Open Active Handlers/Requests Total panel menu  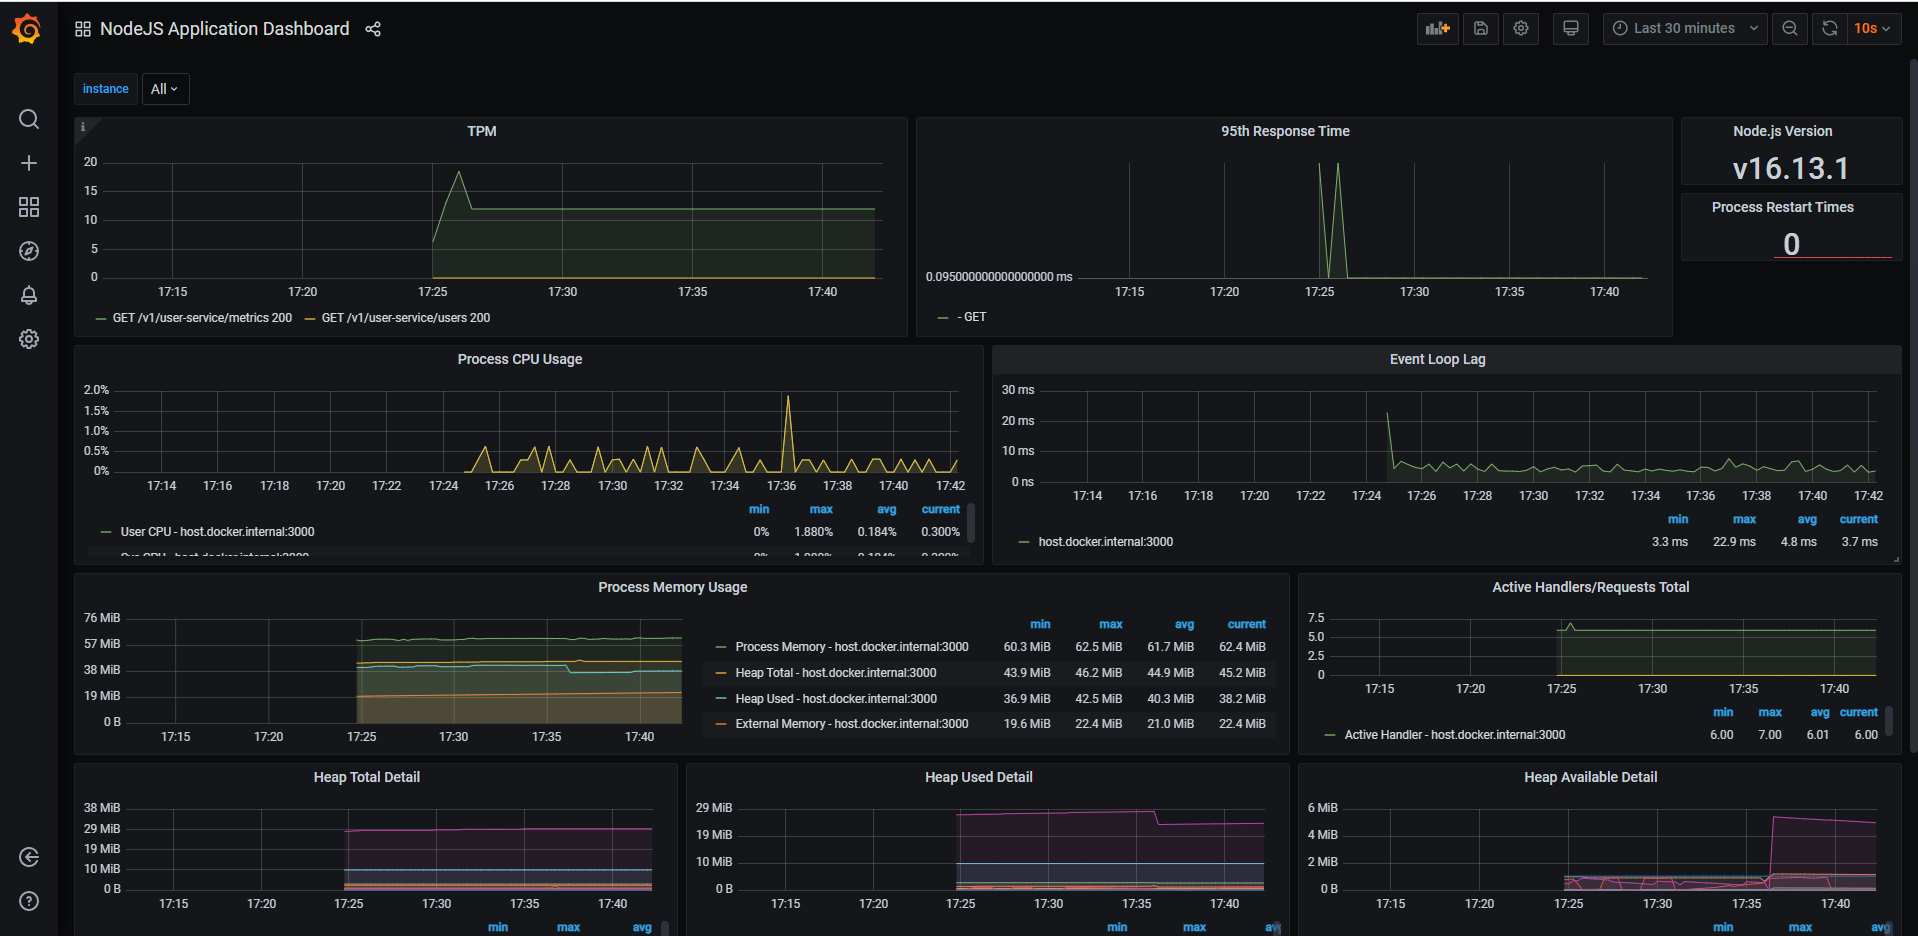1590,587
